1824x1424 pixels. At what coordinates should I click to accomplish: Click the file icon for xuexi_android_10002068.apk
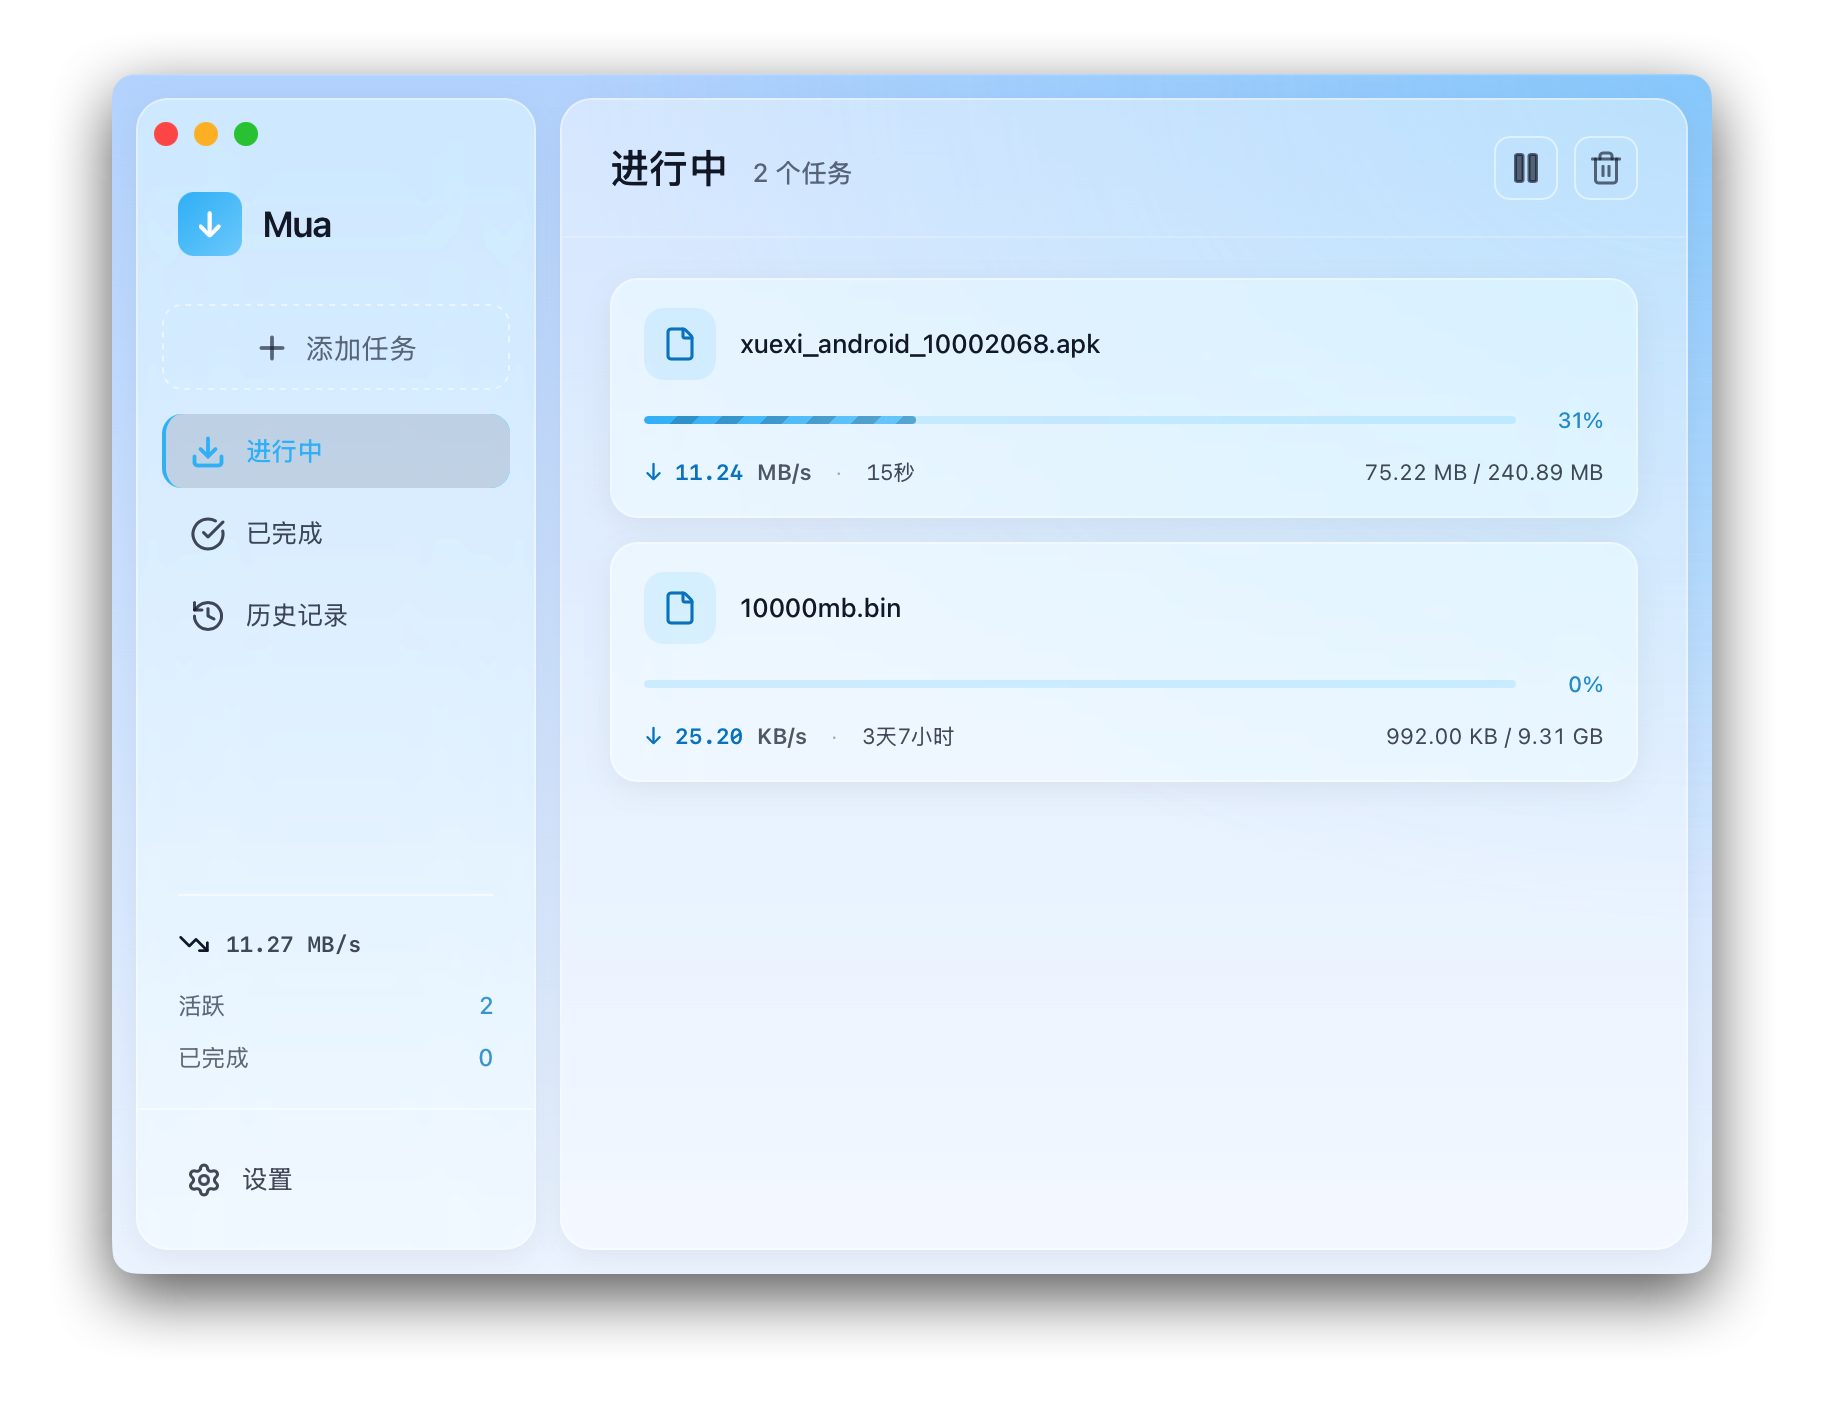(680, 344)
